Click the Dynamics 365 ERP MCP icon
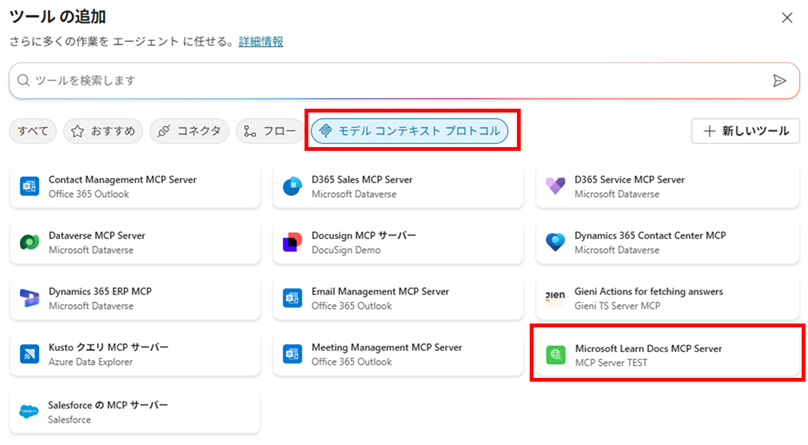Image resolution: width=808 pixels, height=445 pixels. pyautogui.click(x=29, y=298)
